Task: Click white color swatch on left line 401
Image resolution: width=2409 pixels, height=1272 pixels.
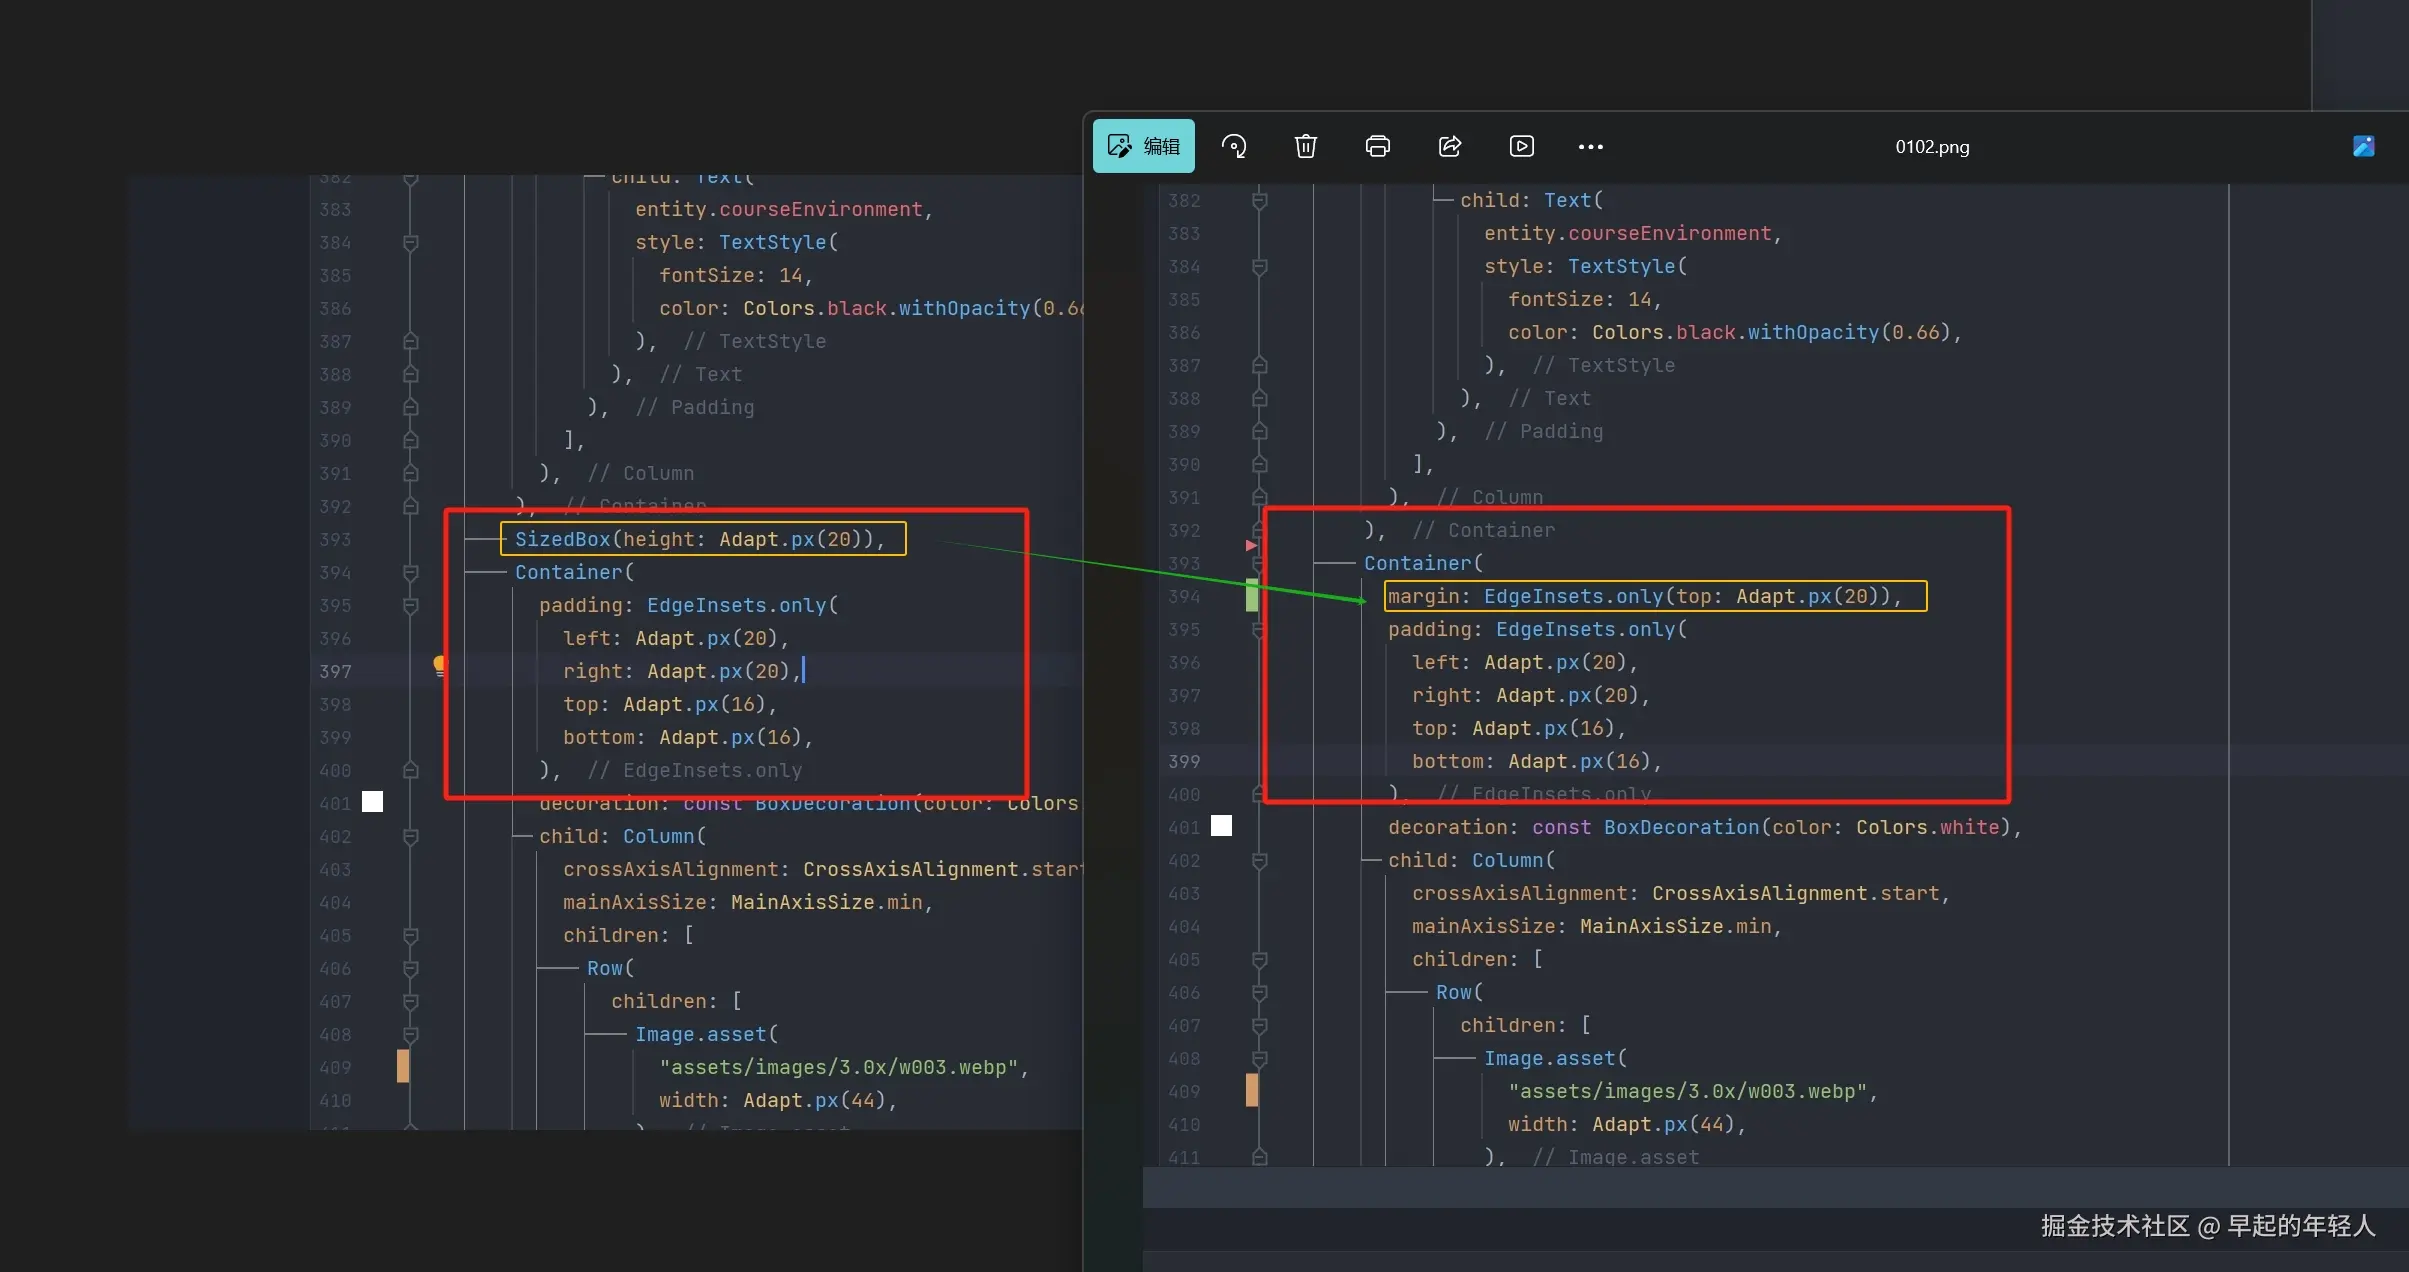Action: coord(372,802)
